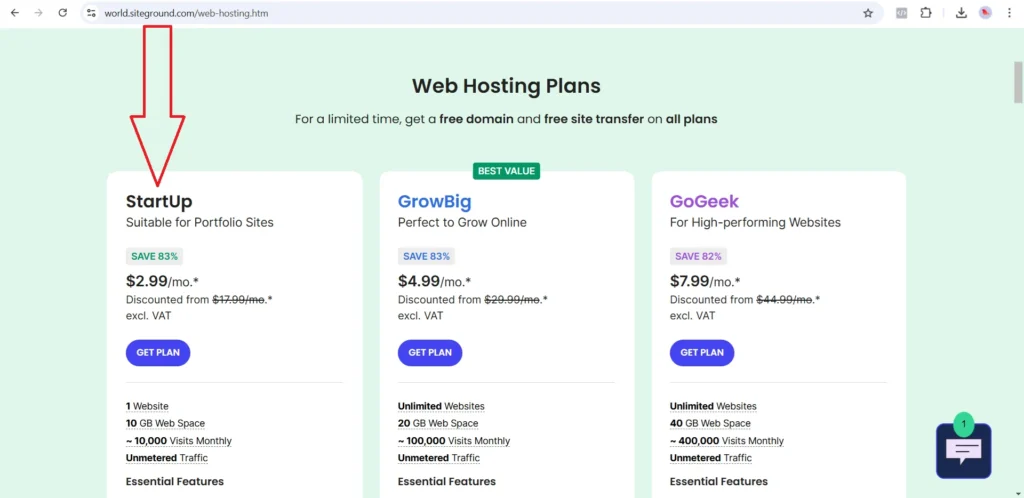Bookmark this page with the star
This screenshot has height=498, width=1024.
[868, 13]
